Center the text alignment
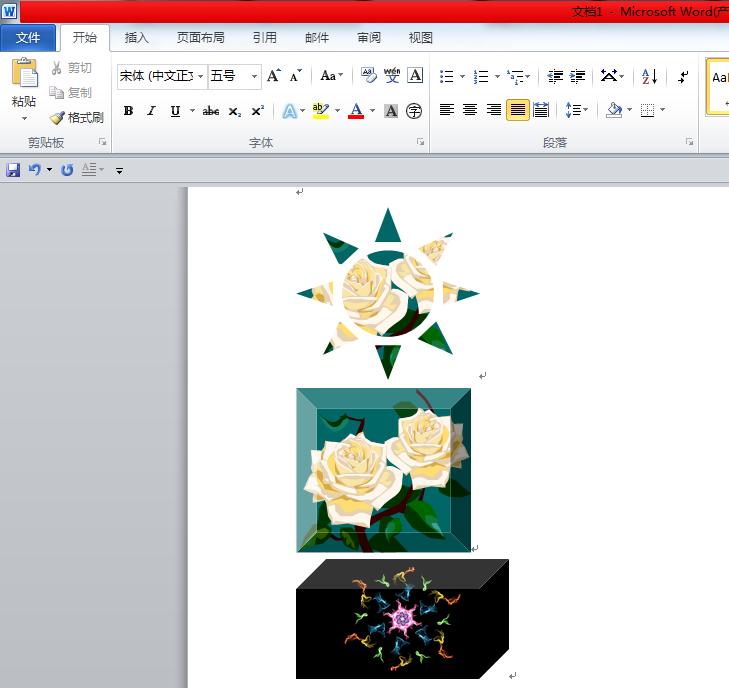729x688 pixels. [470, 110]
